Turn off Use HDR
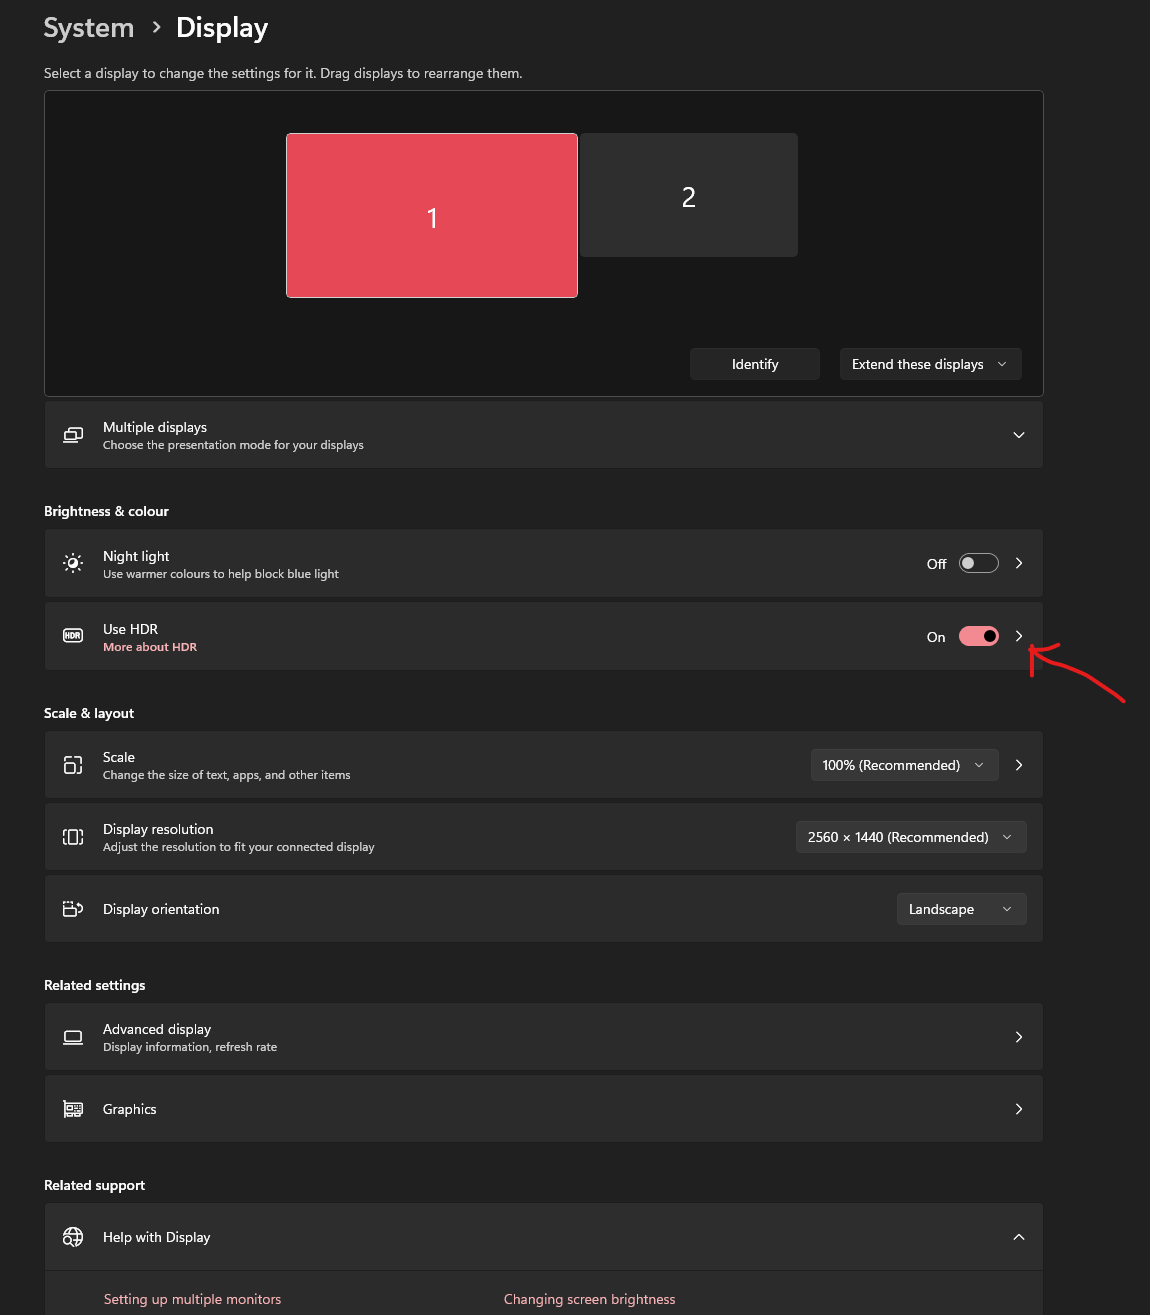Screen dimensions: 1150x1315 (978, 635)
